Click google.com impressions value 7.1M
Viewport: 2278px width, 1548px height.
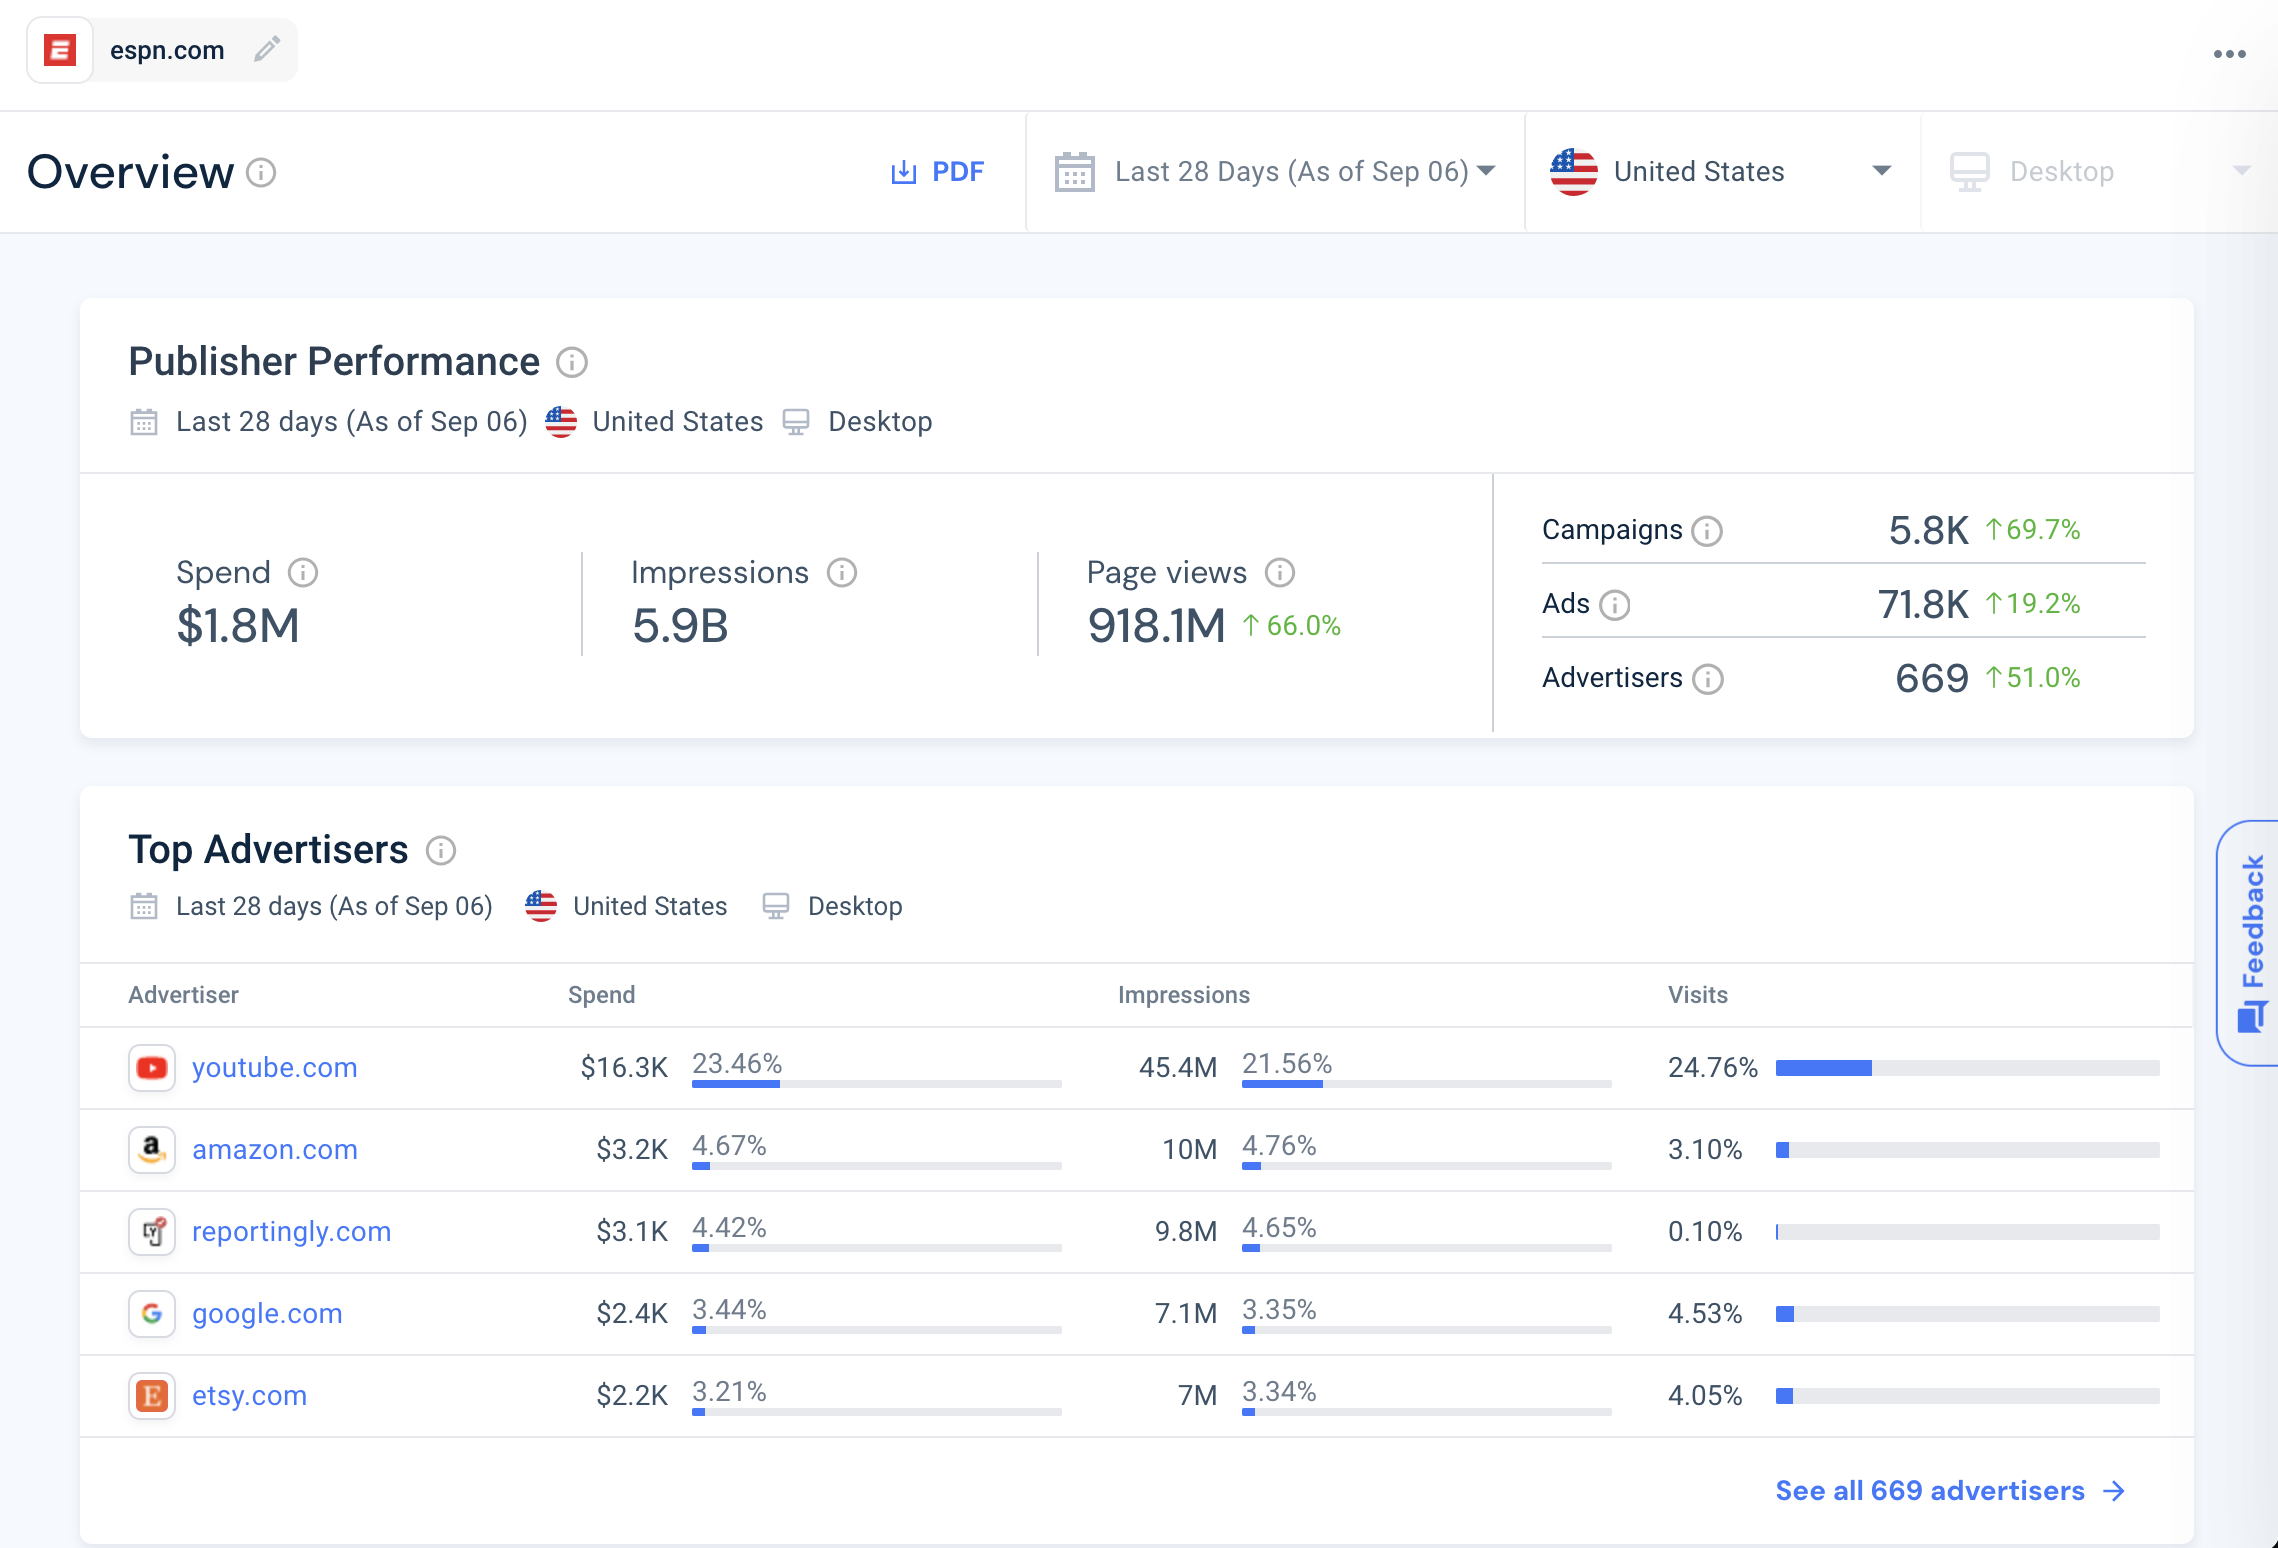(x=1186, y=1314)
